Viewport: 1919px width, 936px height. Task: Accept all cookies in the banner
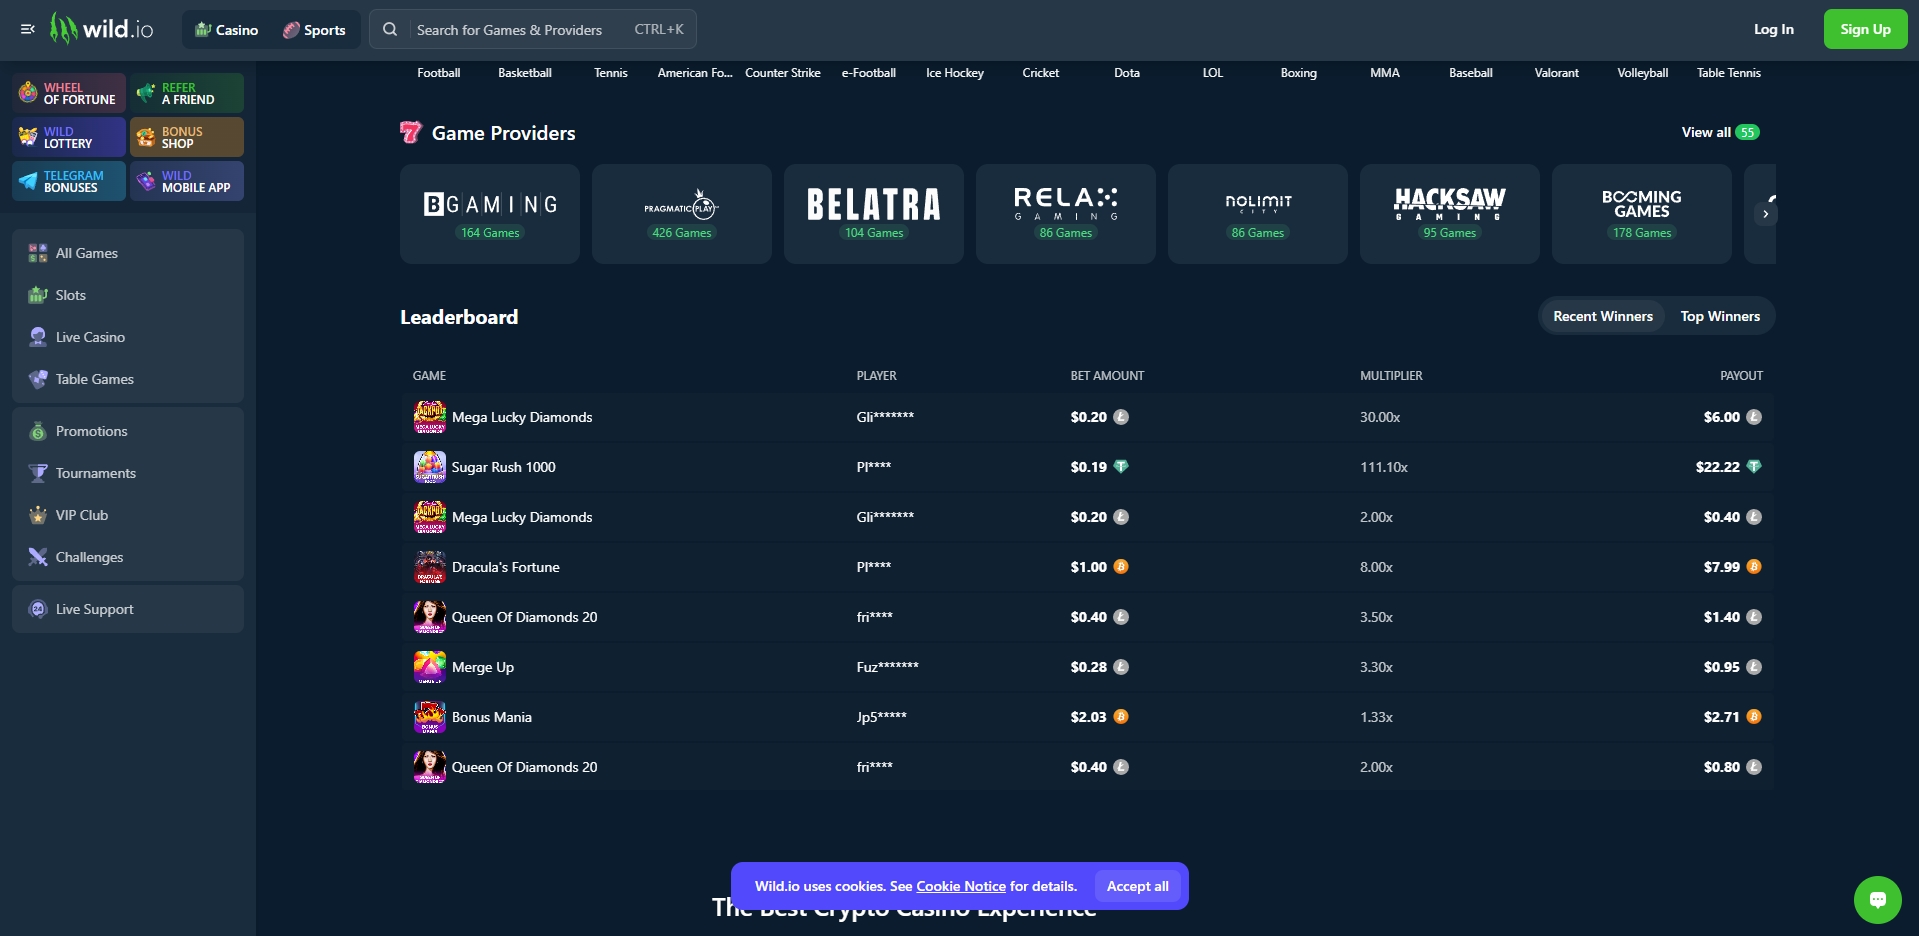(1138, 886)
